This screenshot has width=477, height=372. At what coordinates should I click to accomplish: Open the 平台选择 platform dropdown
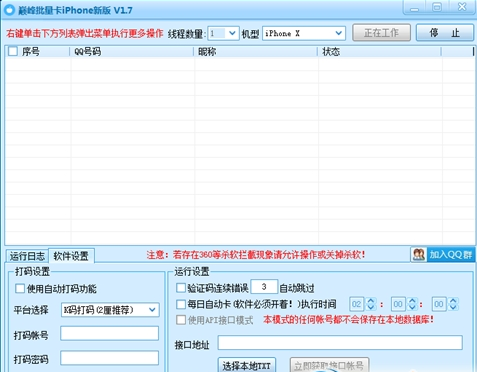pos(110,310)
